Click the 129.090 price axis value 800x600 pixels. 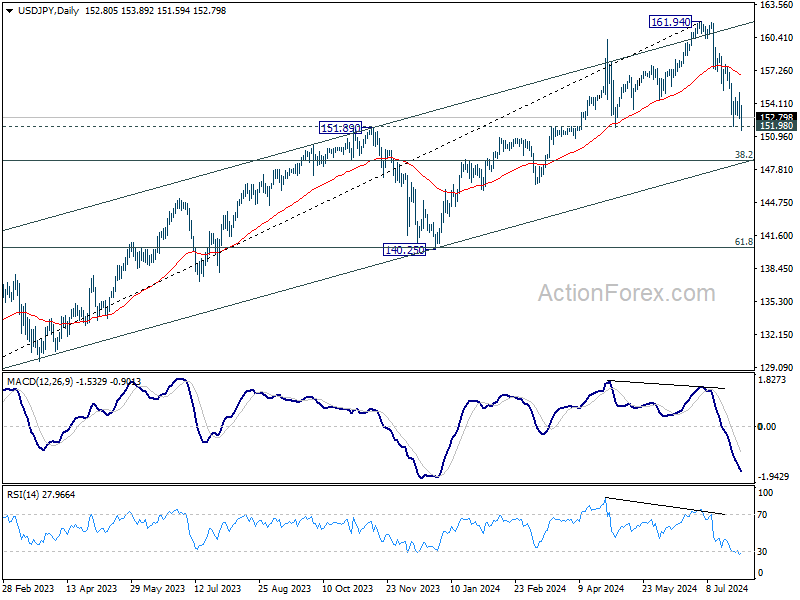pyautogui.click(x=777, y=367)
